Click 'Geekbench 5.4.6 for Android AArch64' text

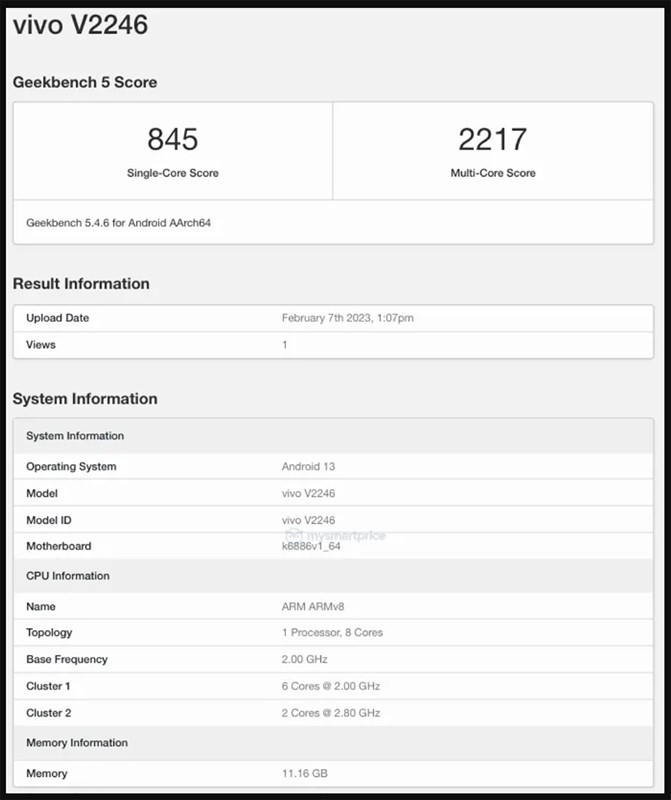(118, 223)
